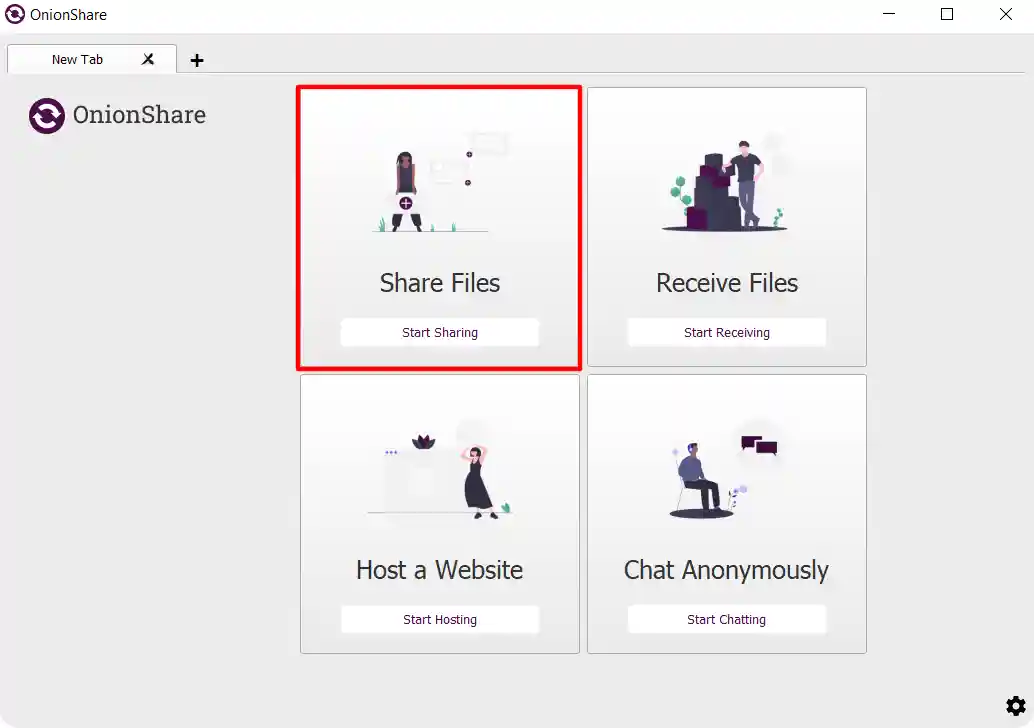
Task: Click the Receive Files illustration
Action: pyautogui.click(x=726, y=185)
